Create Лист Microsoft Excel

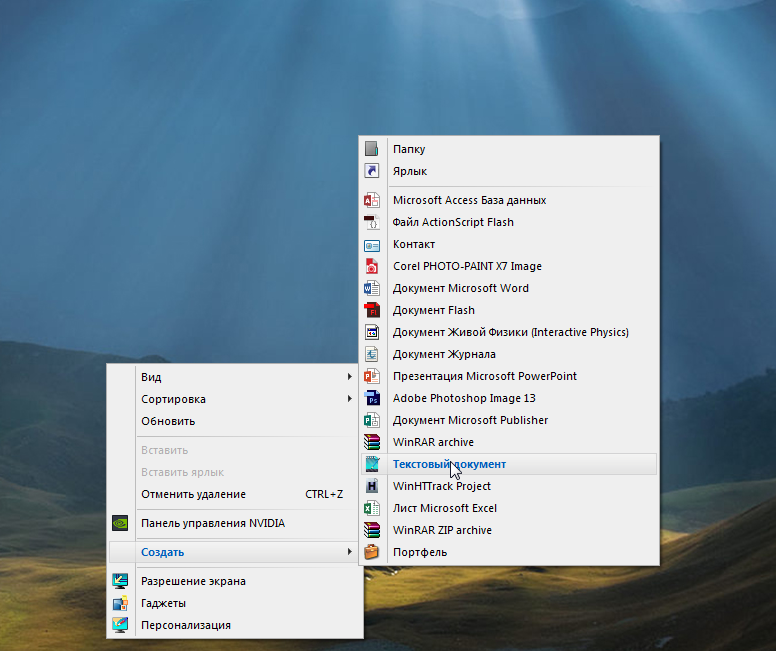coord(509,508)
